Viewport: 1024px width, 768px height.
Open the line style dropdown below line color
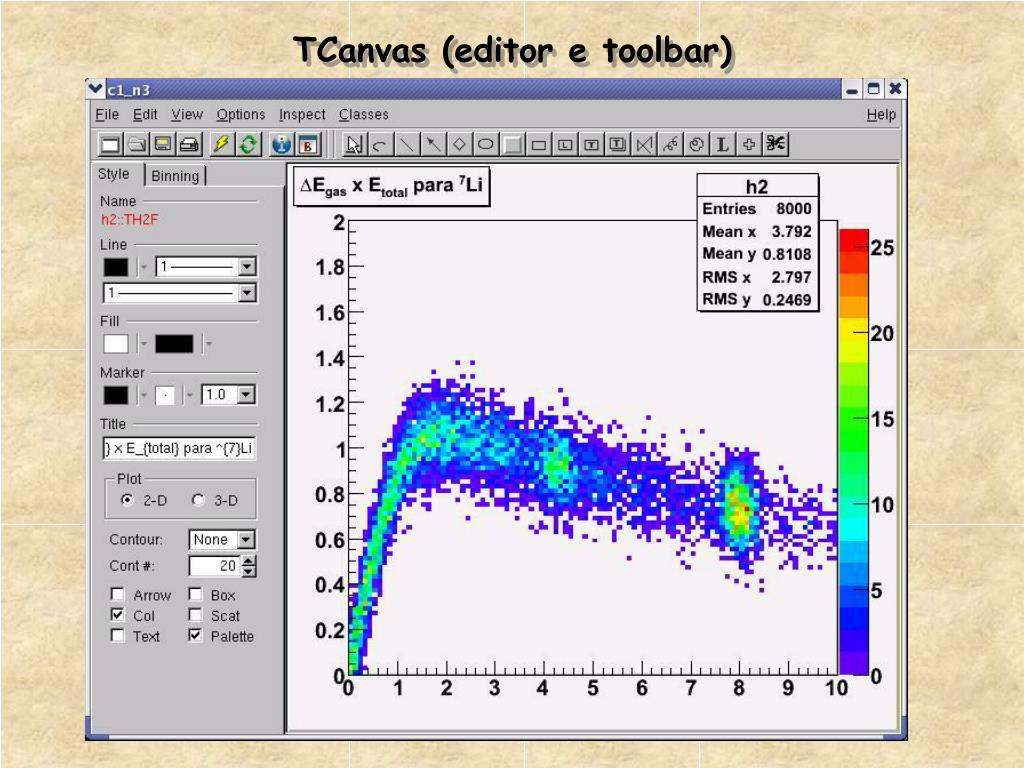point(246,293)
